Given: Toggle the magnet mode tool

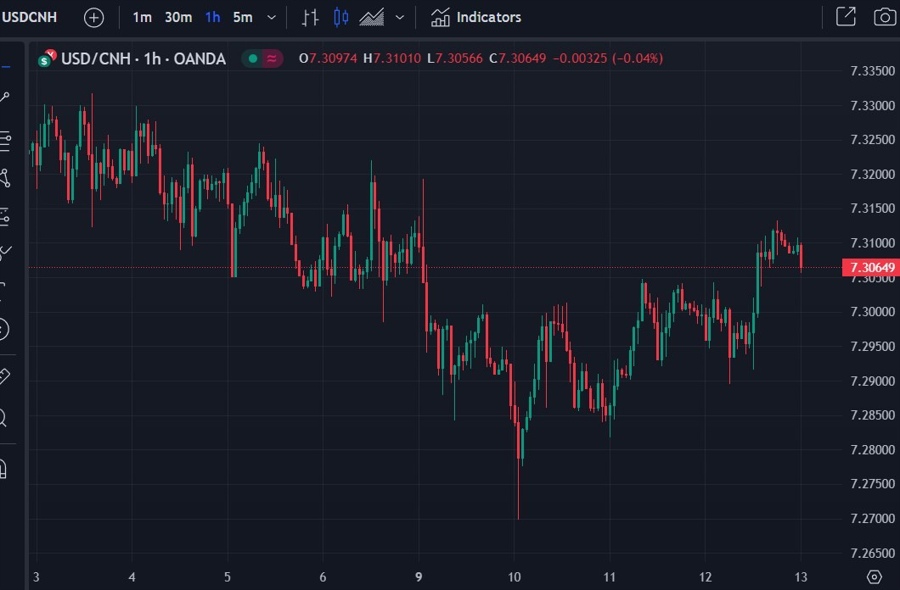Looking at the screenshot, I should 3,469.
